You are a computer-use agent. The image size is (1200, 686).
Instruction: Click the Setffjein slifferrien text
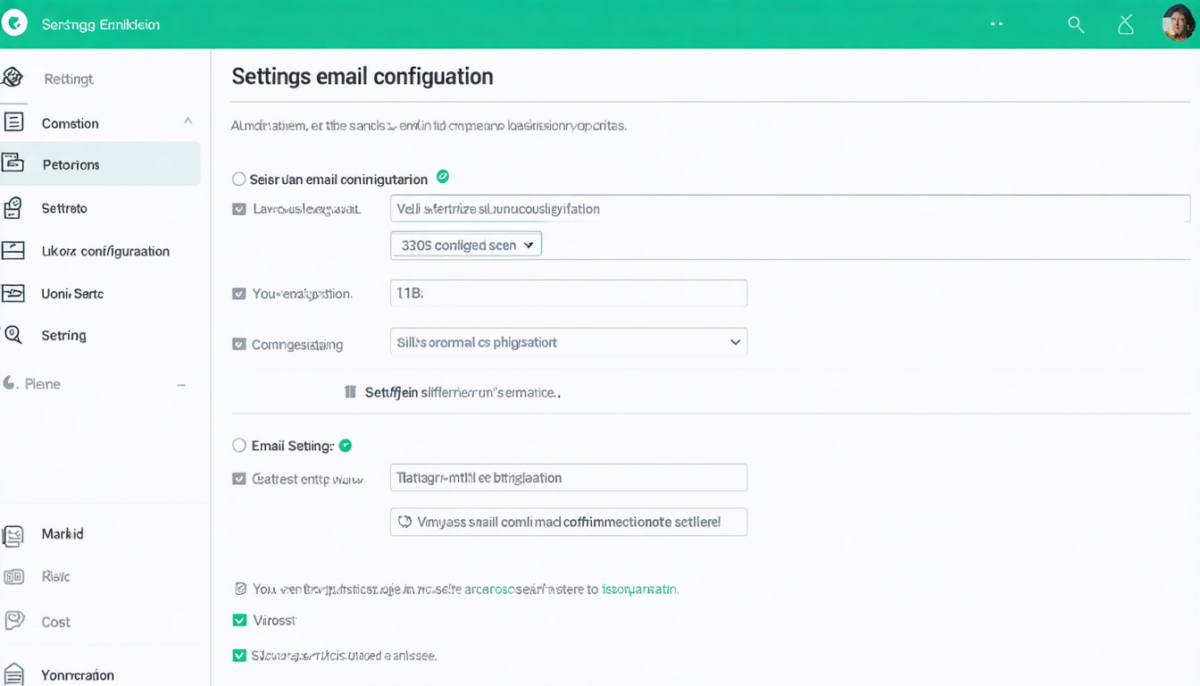tap(462, 393)
